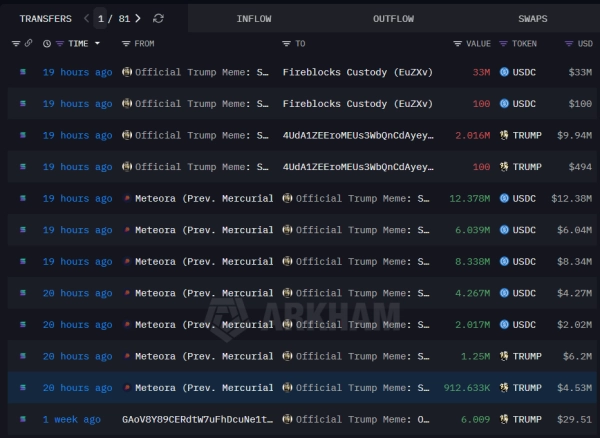
Task: Open the FROM column filter
Action: (126, 44)
